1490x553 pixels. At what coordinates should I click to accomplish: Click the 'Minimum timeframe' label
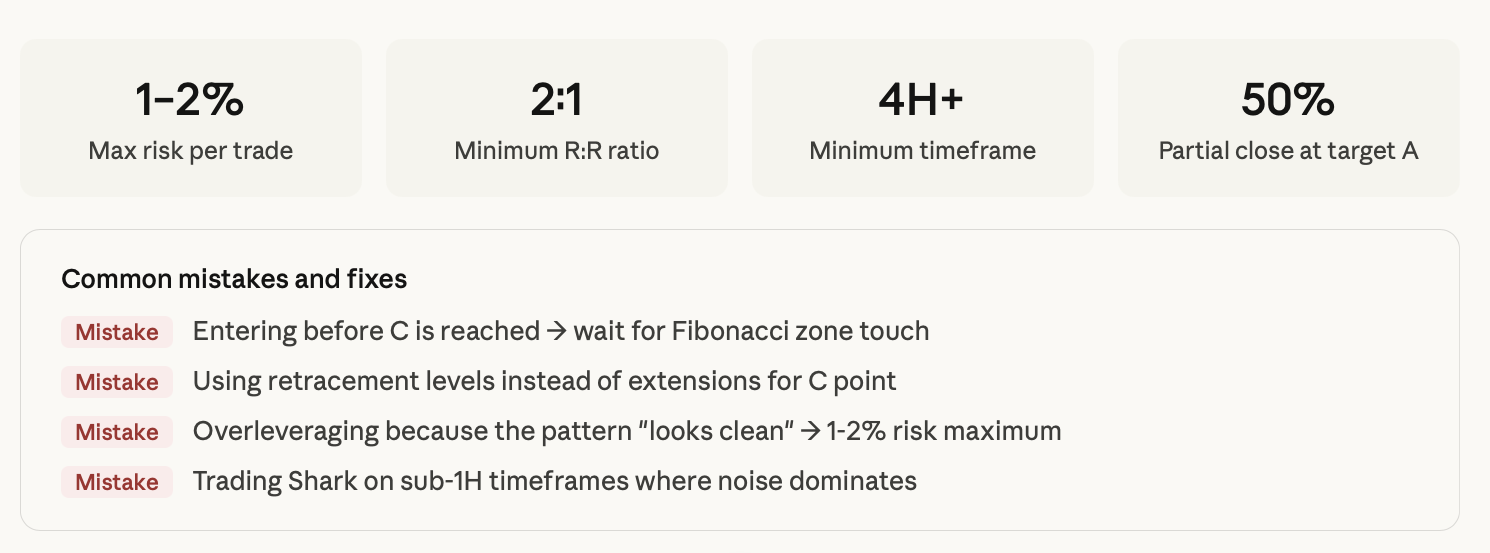[x=923, y=151]
